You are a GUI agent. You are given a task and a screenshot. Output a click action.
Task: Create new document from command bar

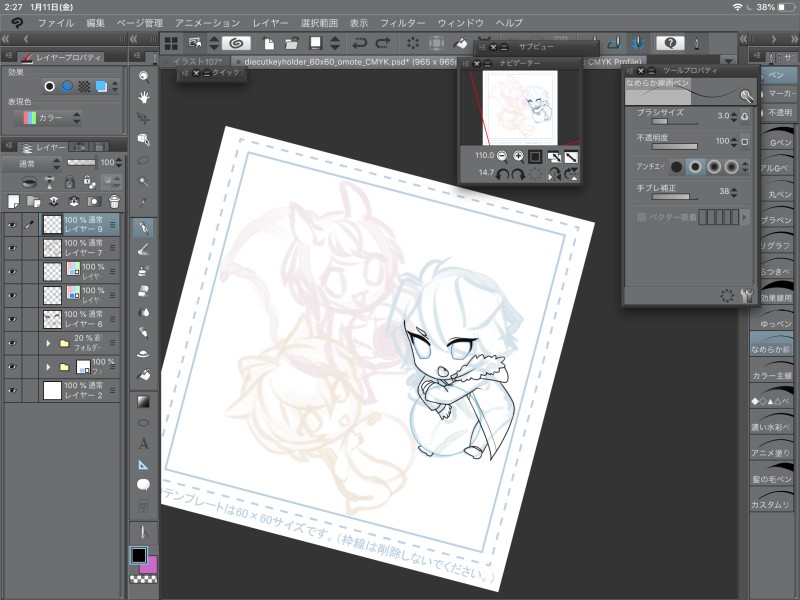(x=268, y=43)
